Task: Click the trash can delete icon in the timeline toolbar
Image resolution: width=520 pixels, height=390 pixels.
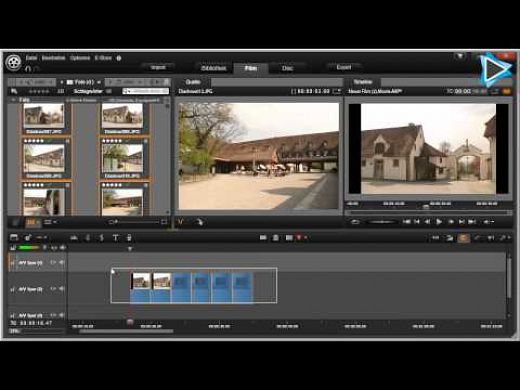Action: click(276, 238)
